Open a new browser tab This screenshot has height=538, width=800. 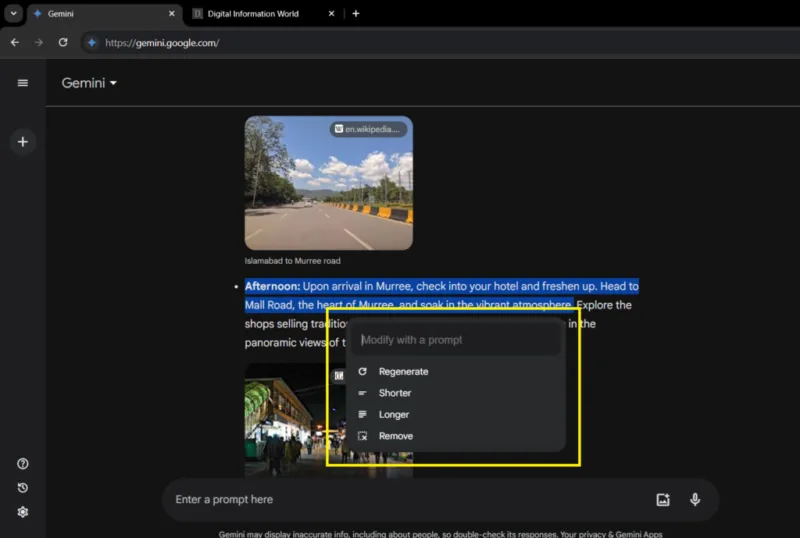(x=356, y=14)
